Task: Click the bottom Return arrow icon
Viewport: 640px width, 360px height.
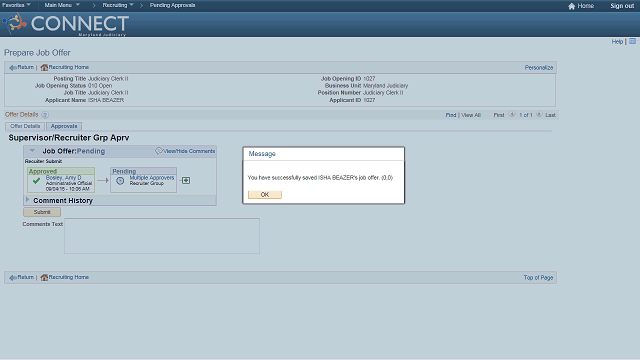Action: pos(13,278)
